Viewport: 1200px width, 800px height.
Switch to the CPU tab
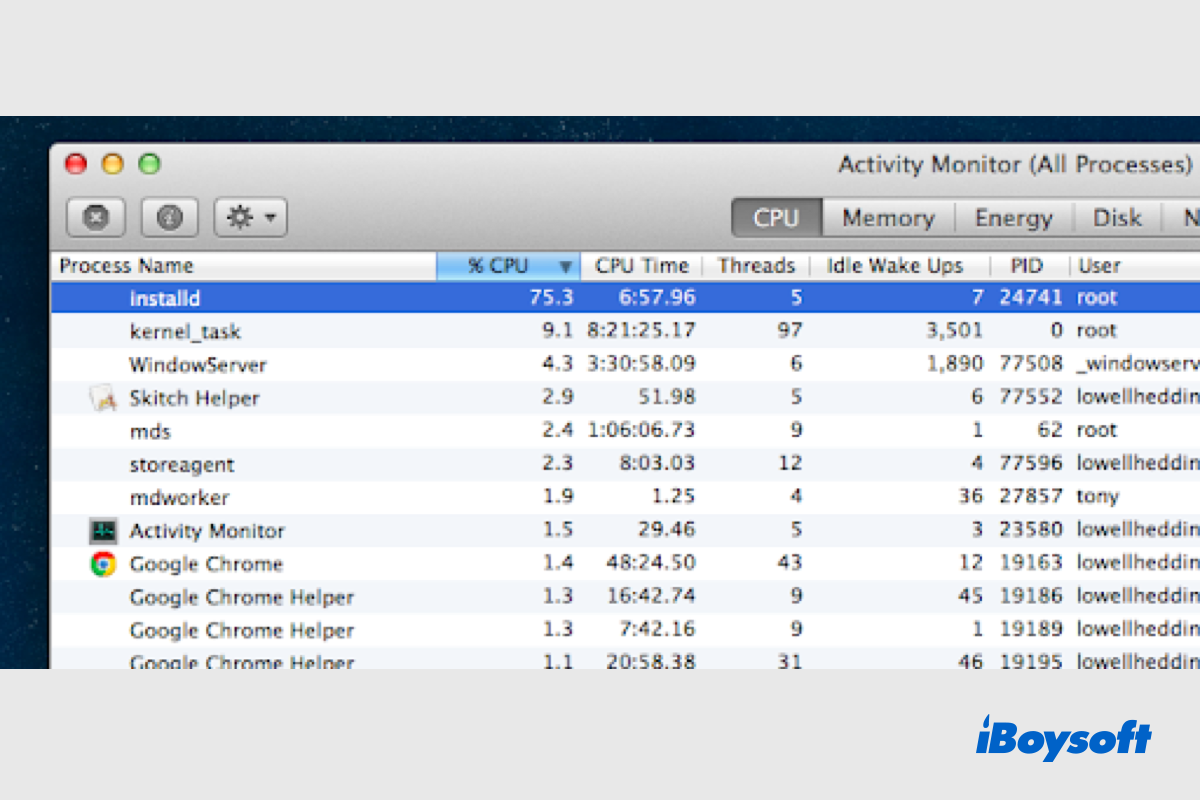click(776, 218)
